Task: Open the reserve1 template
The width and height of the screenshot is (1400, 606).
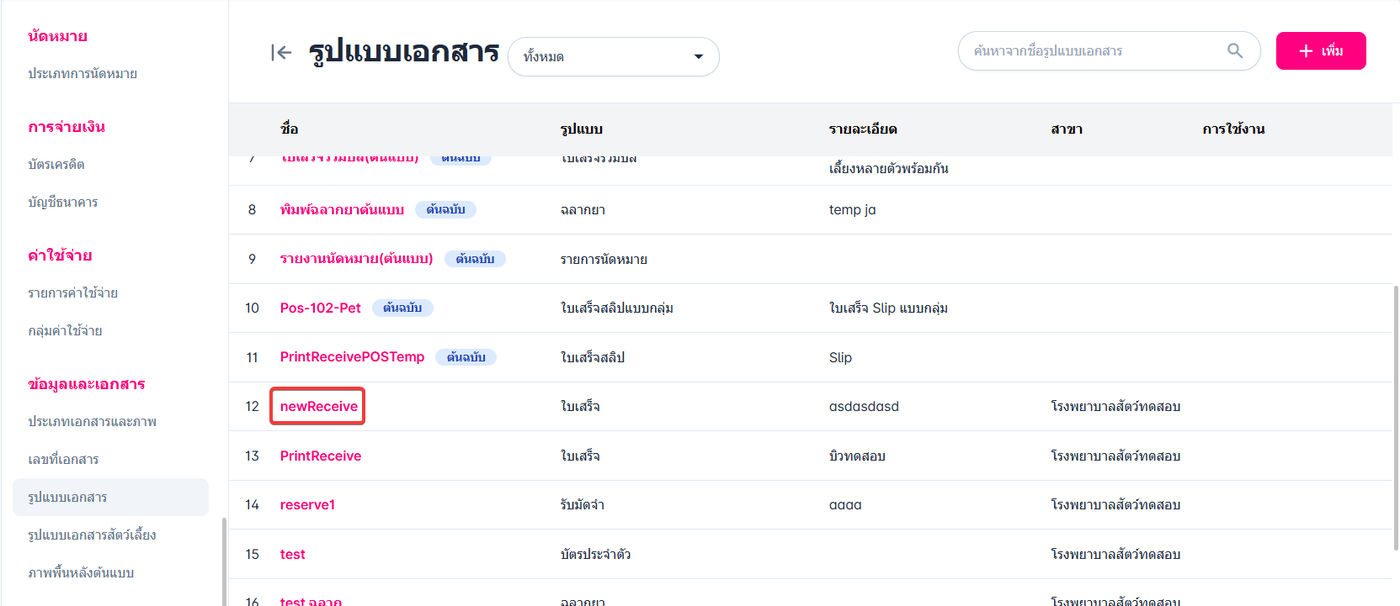Action: [307, 505]
